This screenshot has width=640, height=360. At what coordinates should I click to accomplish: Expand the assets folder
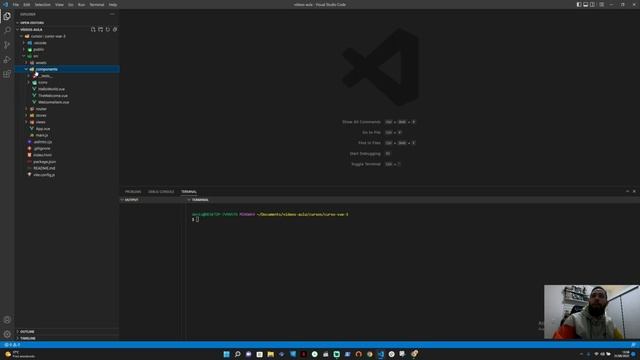pos(41,62)
